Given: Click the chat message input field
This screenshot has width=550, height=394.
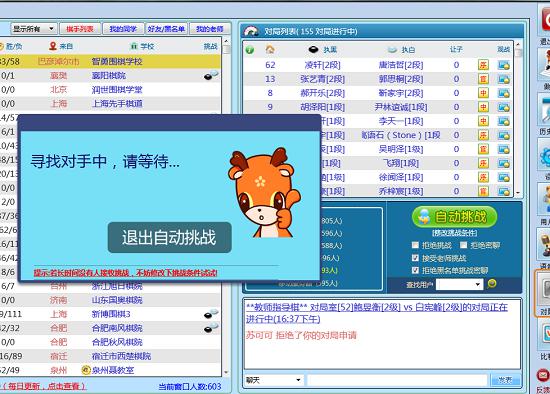Looking at the screenshot, I should pos(397,380).
